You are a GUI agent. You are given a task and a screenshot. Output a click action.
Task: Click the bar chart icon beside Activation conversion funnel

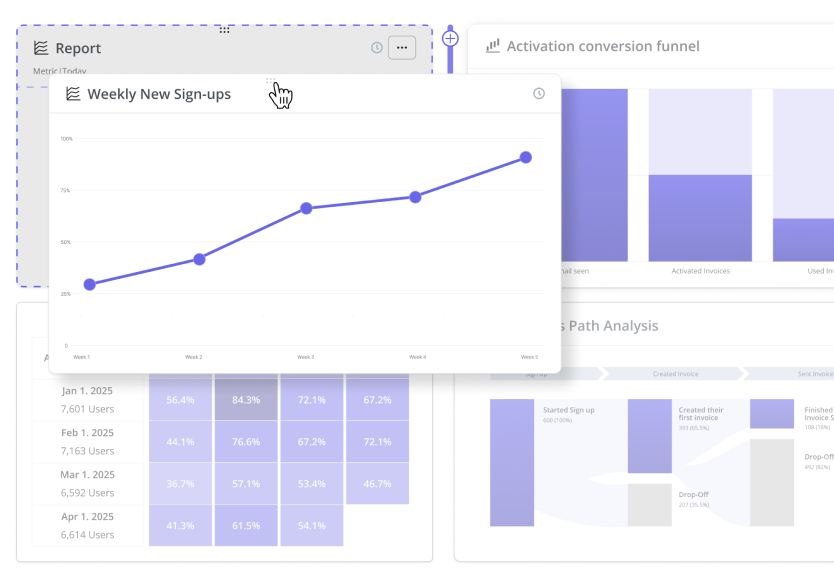click(492, 46)
